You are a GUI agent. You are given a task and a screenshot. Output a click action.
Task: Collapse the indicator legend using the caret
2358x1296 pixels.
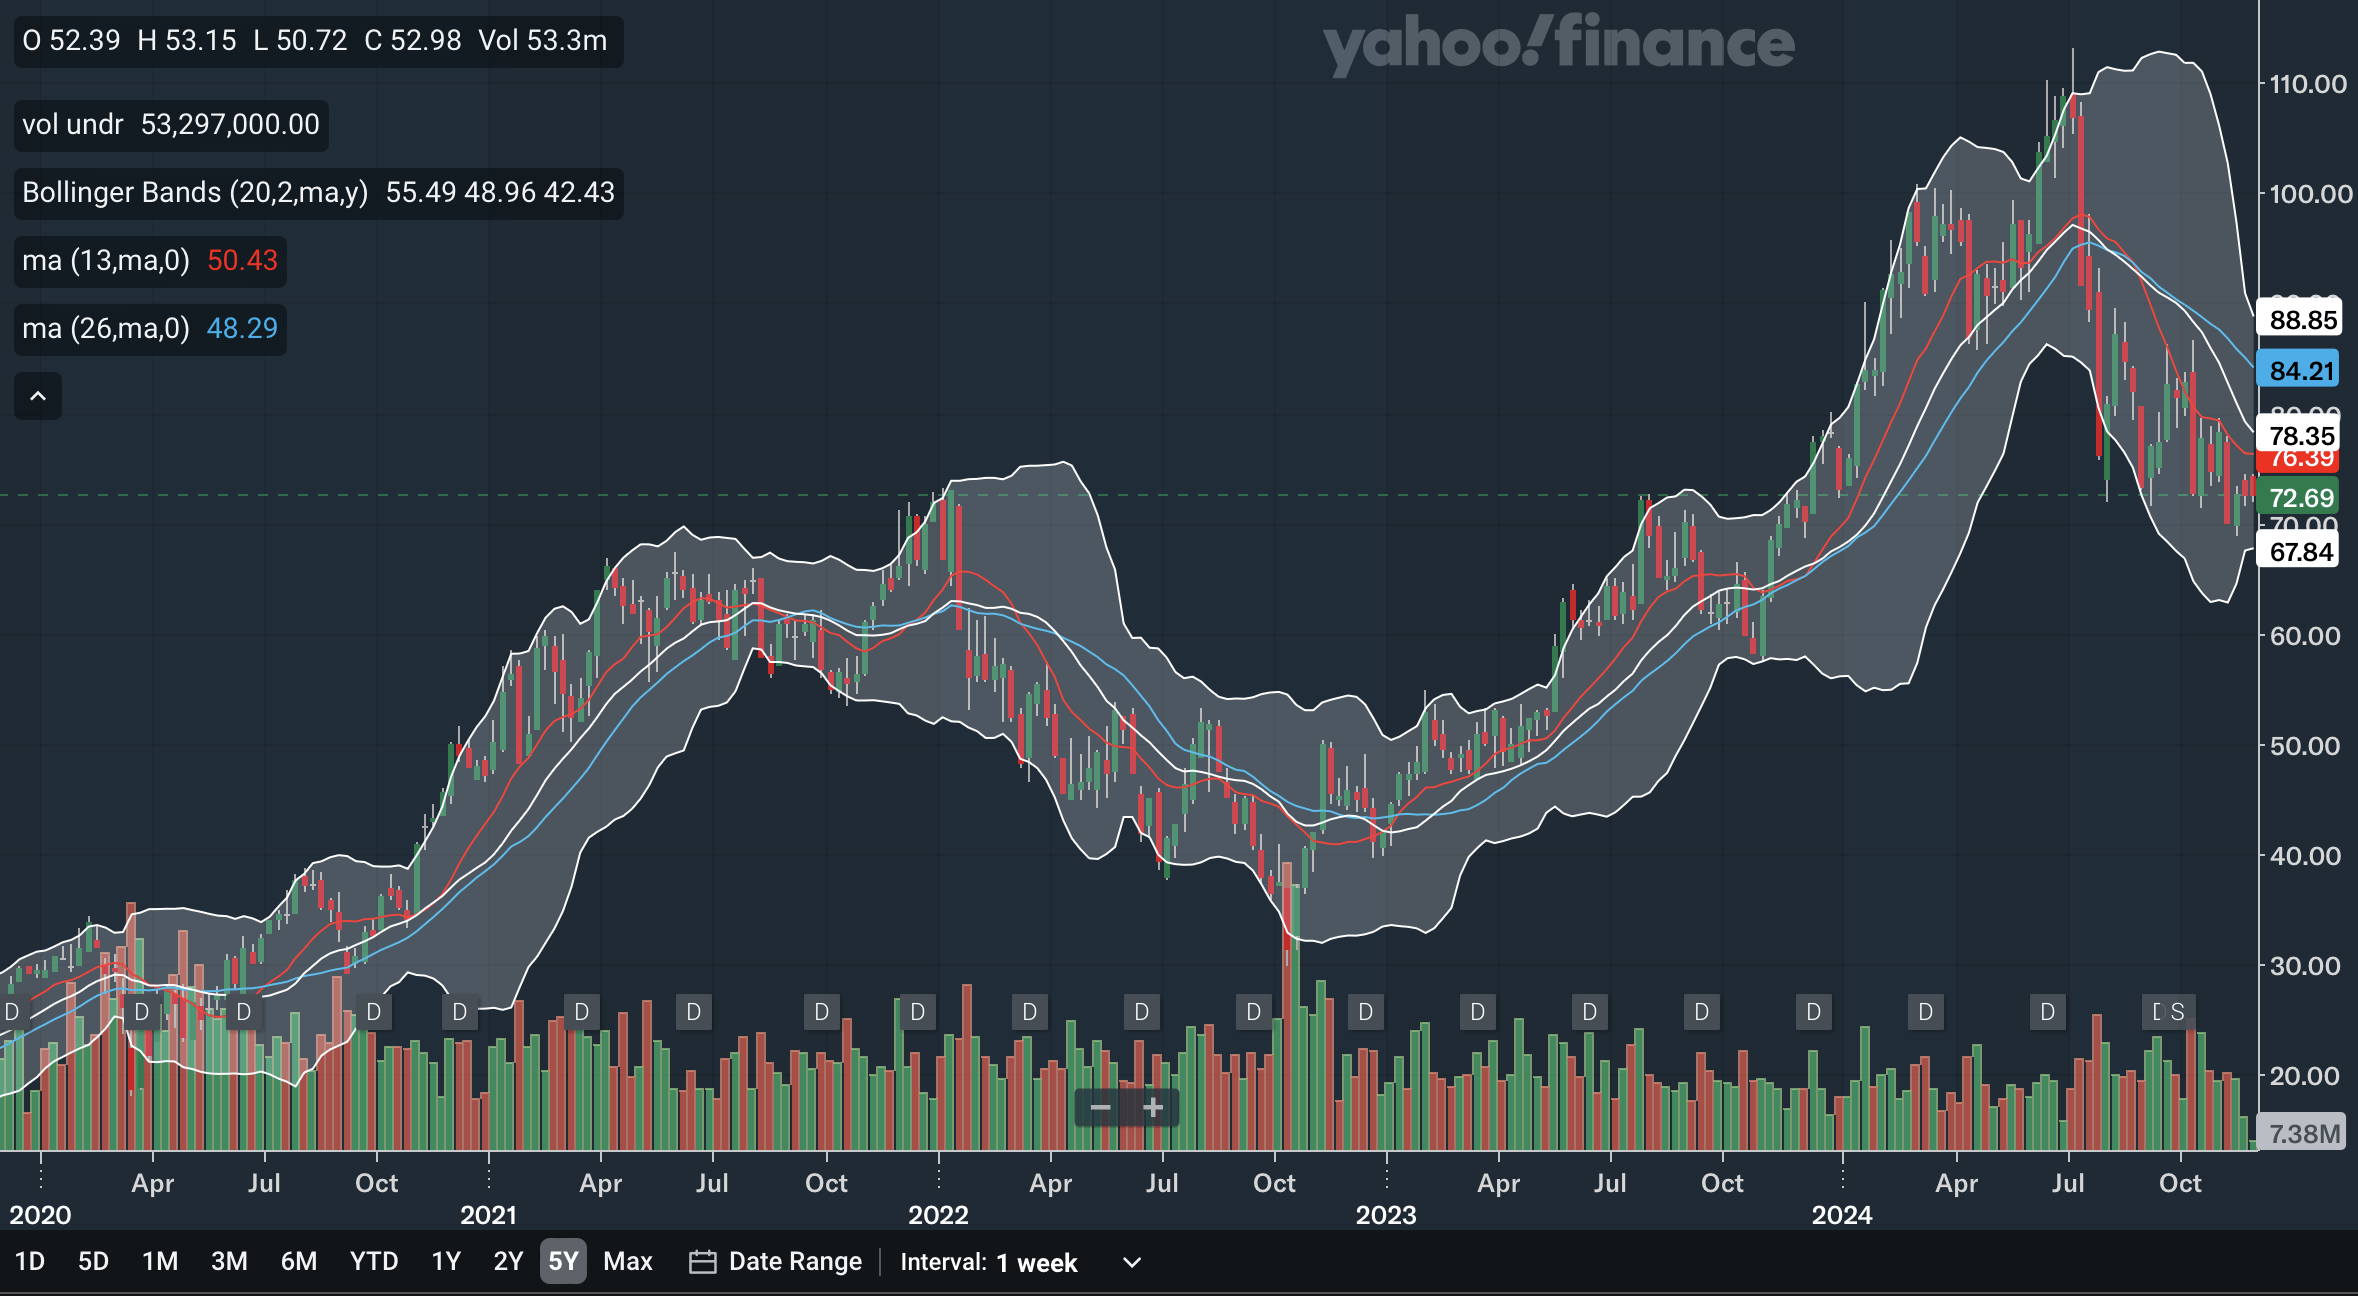tap(38, 395)
